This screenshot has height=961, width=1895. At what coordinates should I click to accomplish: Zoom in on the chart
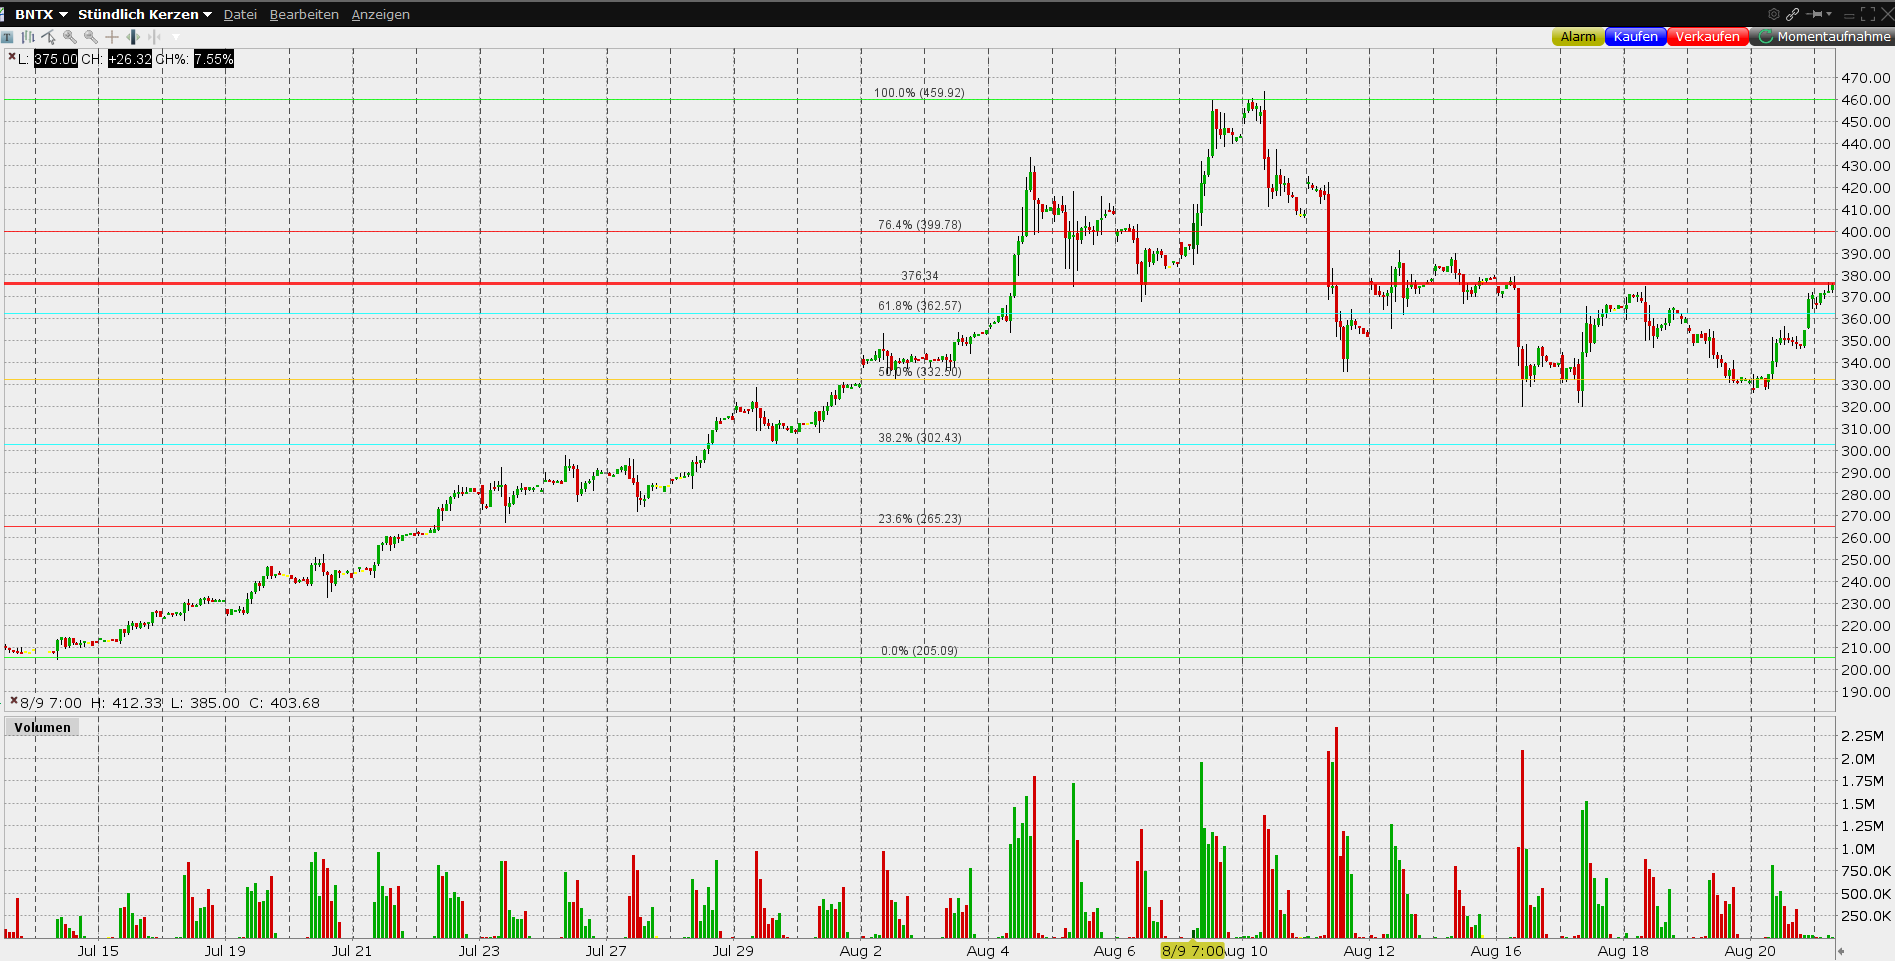(x=69, y=37)
